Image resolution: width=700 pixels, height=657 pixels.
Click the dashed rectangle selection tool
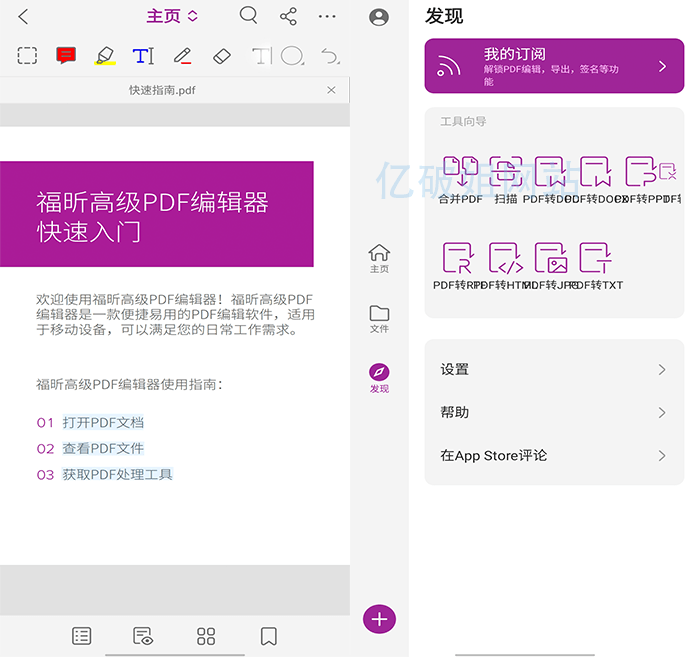point(27,56)
